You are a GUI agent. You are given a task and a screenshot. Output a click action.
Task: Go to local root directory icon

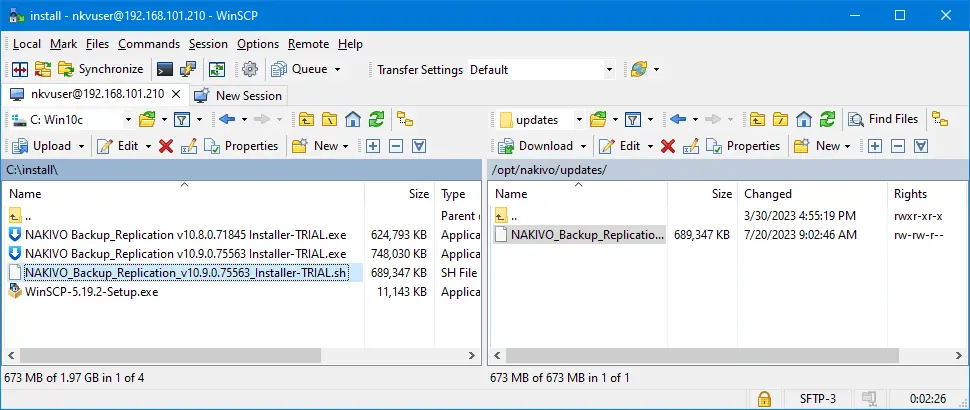coord(328,119)
